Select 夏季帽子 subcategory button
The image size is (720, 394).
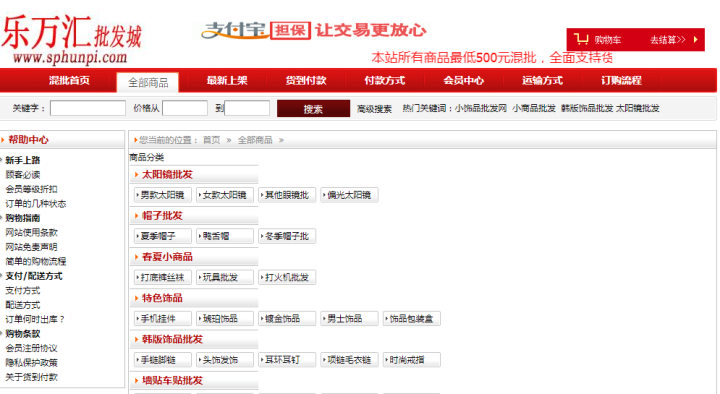pos(163,236)
